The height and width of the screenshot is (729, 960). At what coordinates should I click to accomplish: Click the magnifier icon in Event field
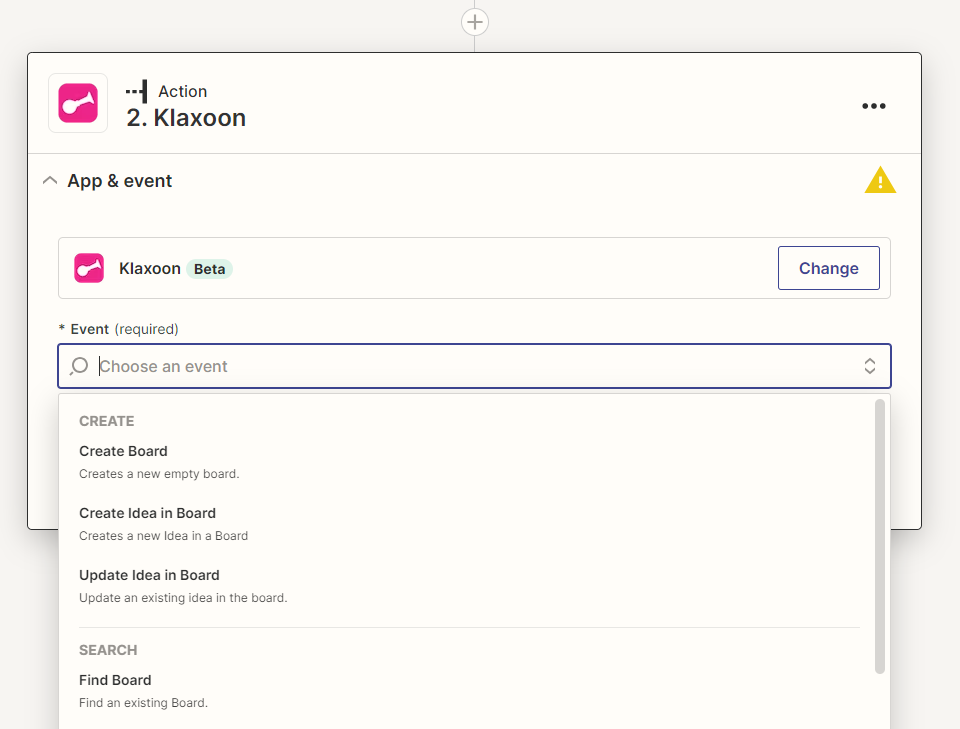click(79, 366)
